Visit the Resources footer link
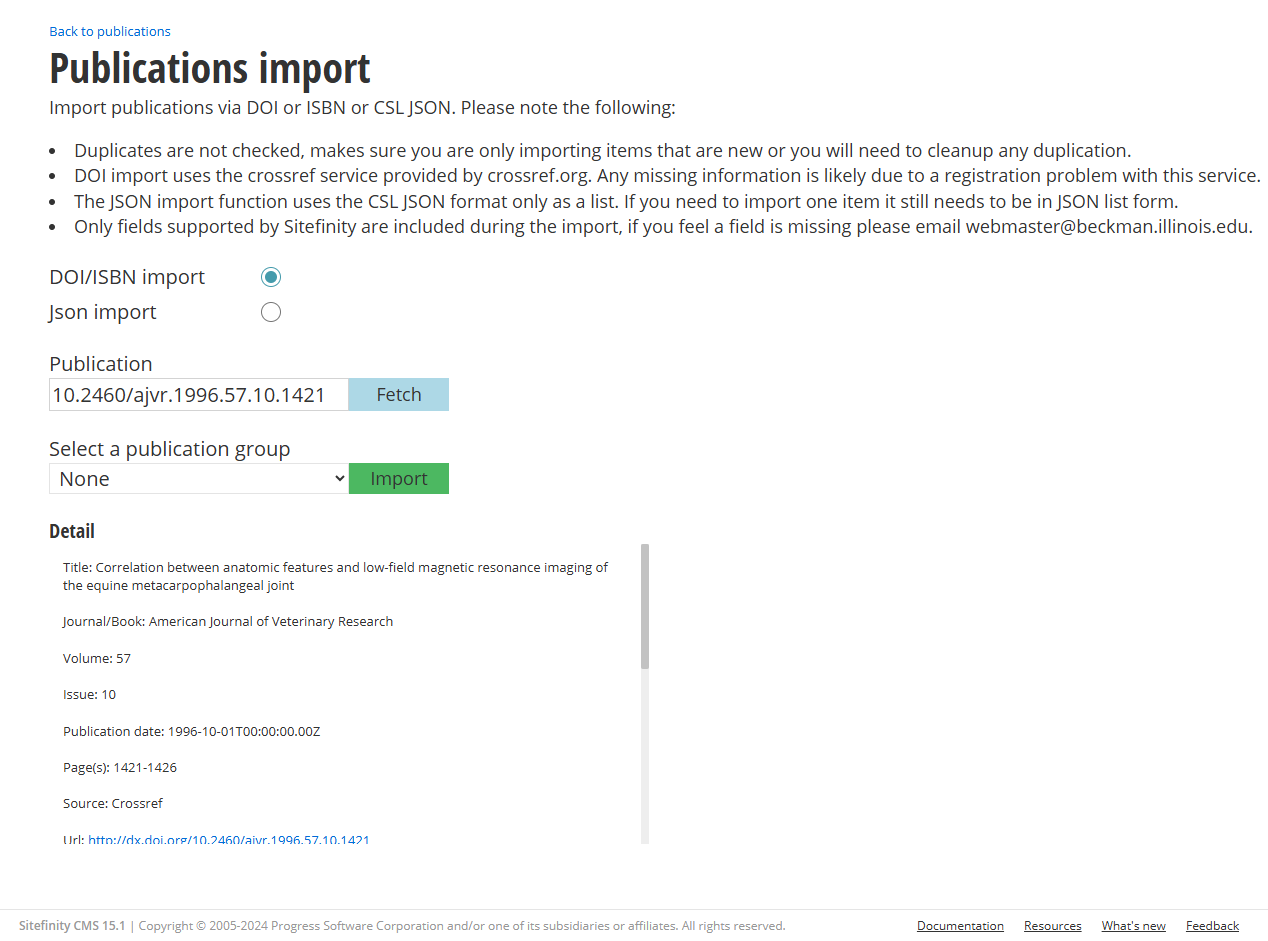The height and width of the screenshot is (941, 1268). pyautogui.click(x=1052, y=926)
